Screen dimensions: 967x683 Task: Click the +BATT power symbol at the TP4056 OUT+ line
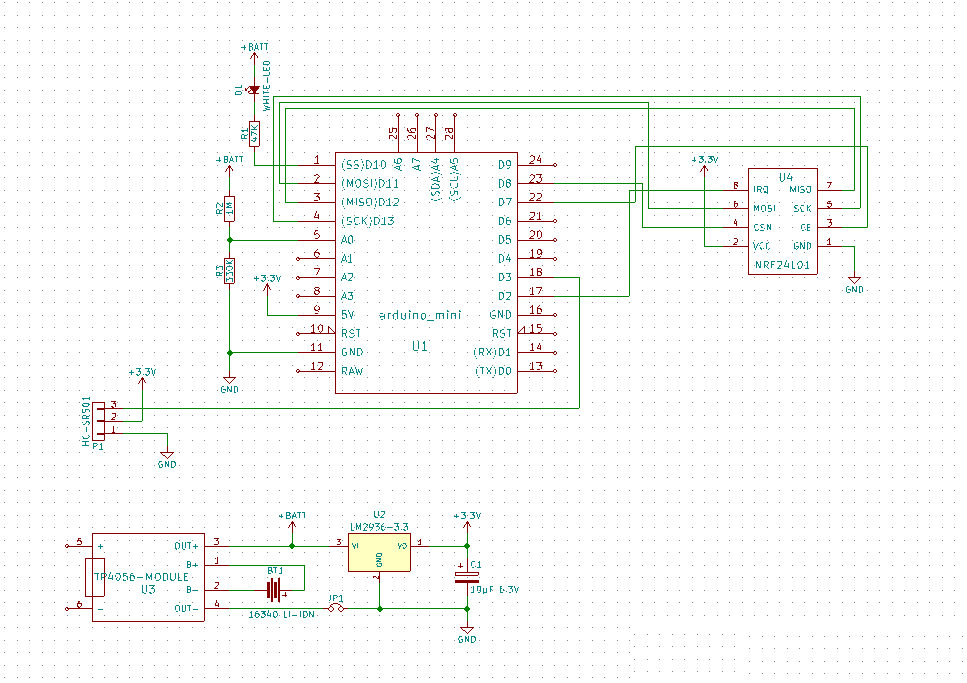292,521
